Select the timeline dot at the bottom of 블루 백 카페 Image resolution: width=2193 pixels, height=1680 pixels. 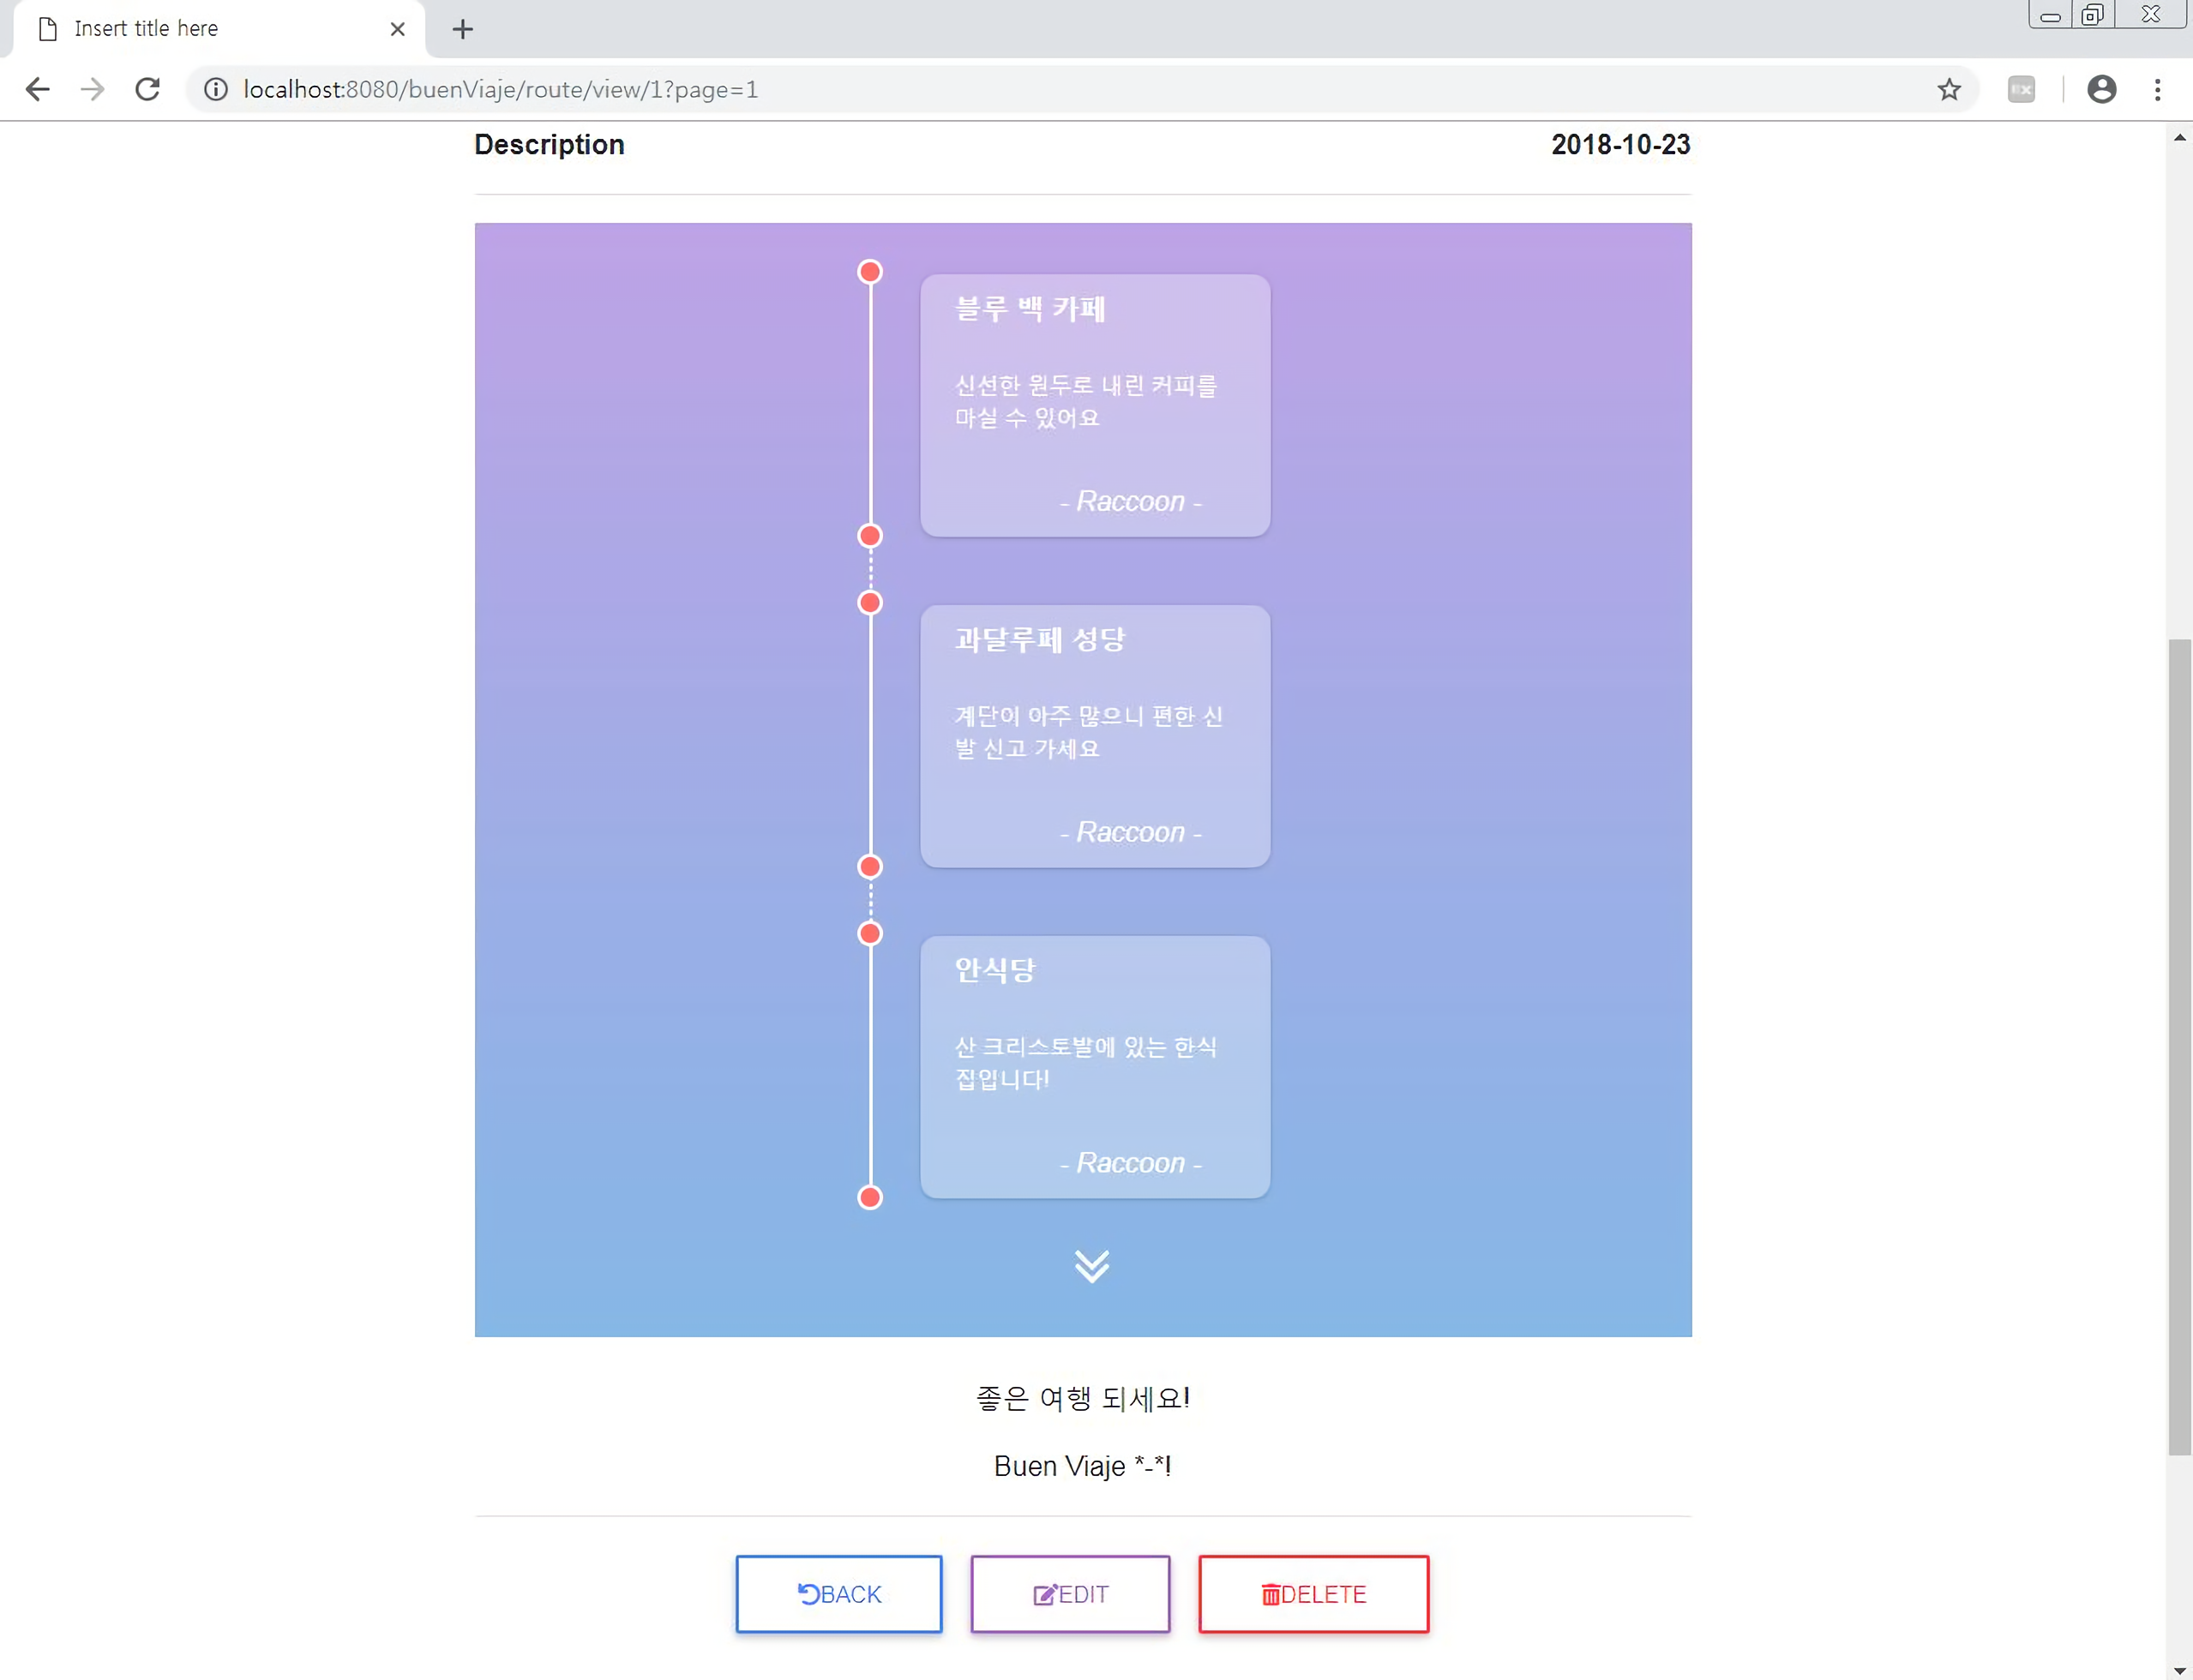pos(870,536)
